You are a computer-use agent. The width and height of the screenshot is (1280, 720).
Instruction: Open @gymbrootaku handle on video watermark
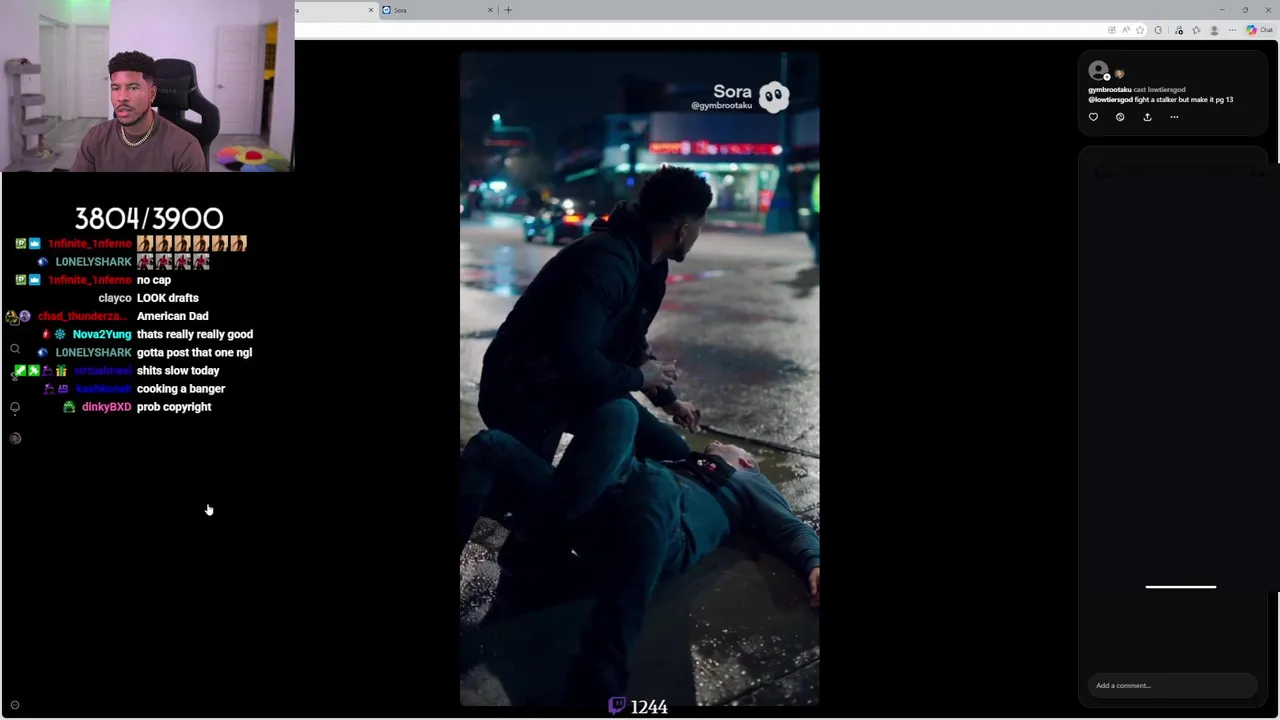pyautogui.click(x=721, y=105)
